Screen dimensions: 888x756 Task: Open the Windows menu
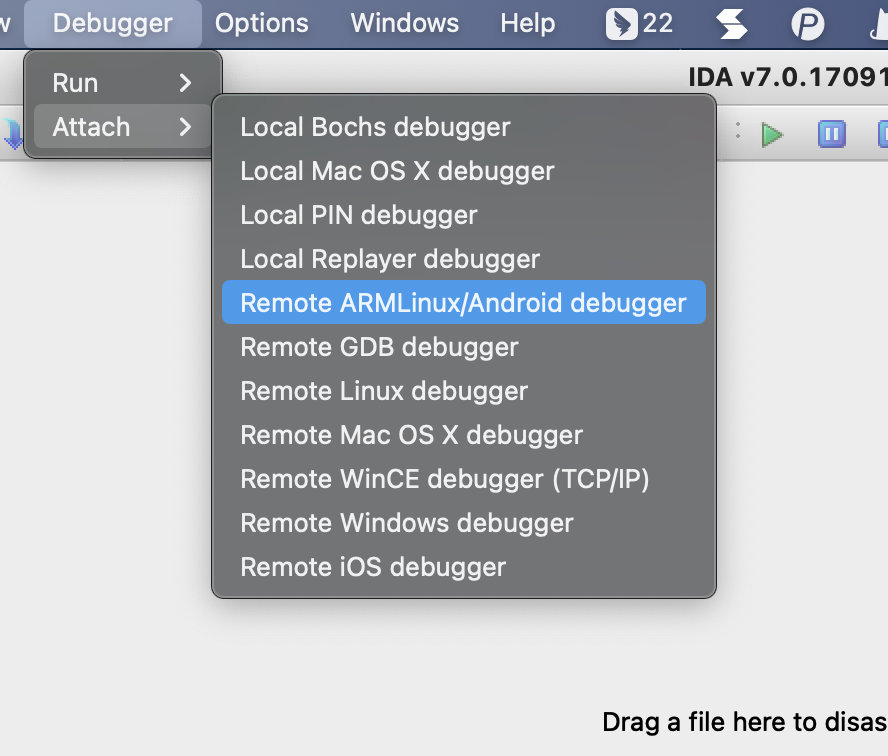[x=405, y=23]
